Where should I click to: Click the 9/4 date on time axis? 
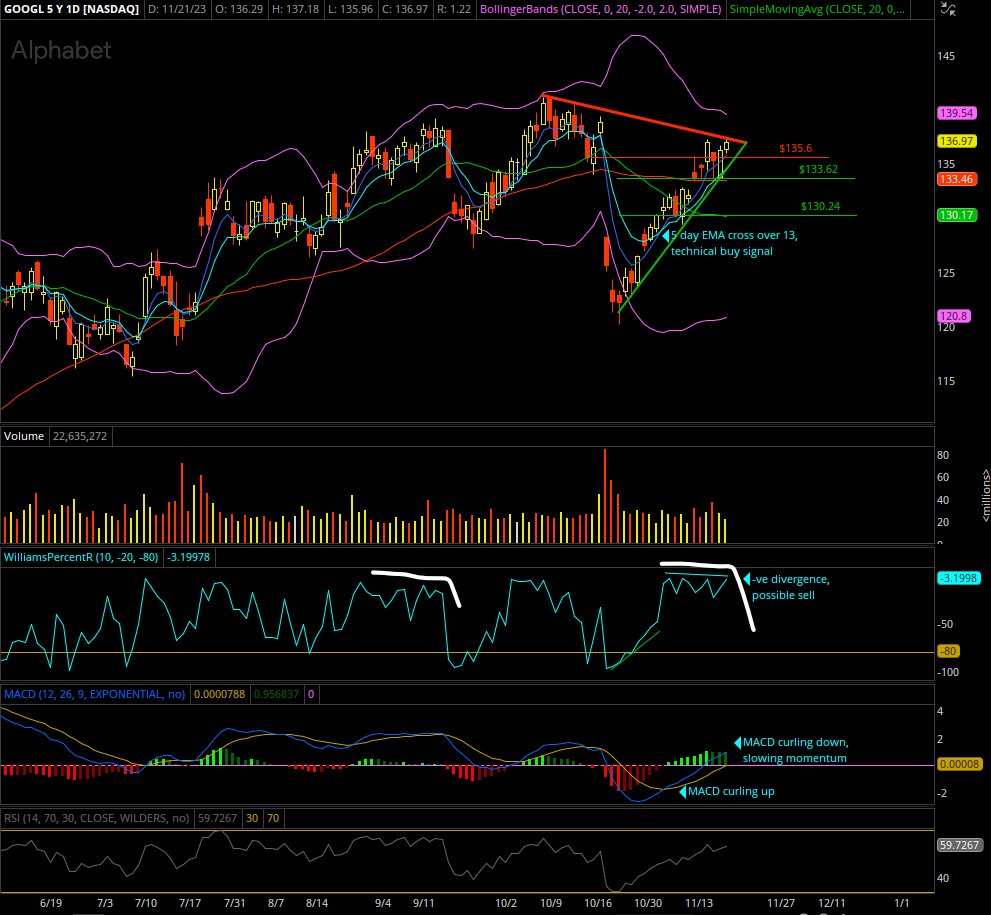(x=382, y=903)
